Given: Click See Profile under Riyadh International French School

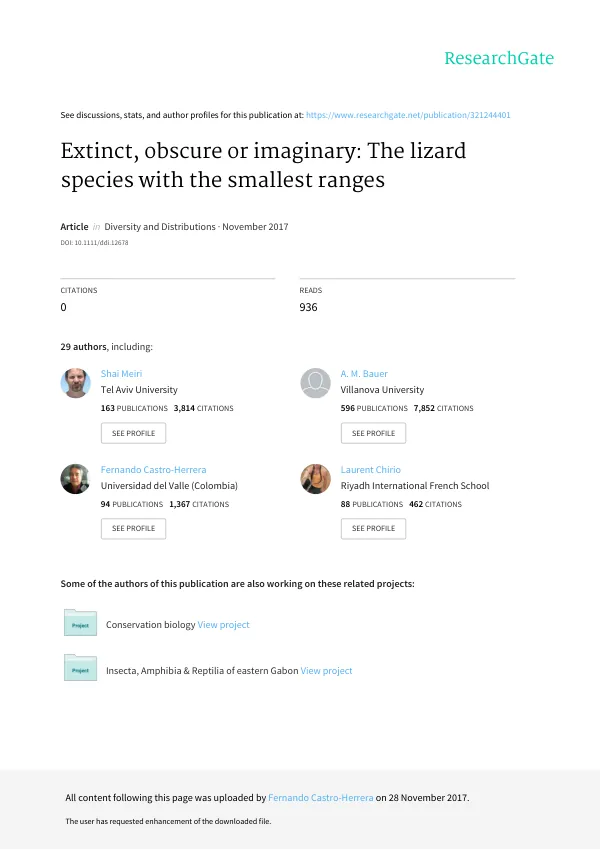Looking at the screenshot, I should coord(373,529).
